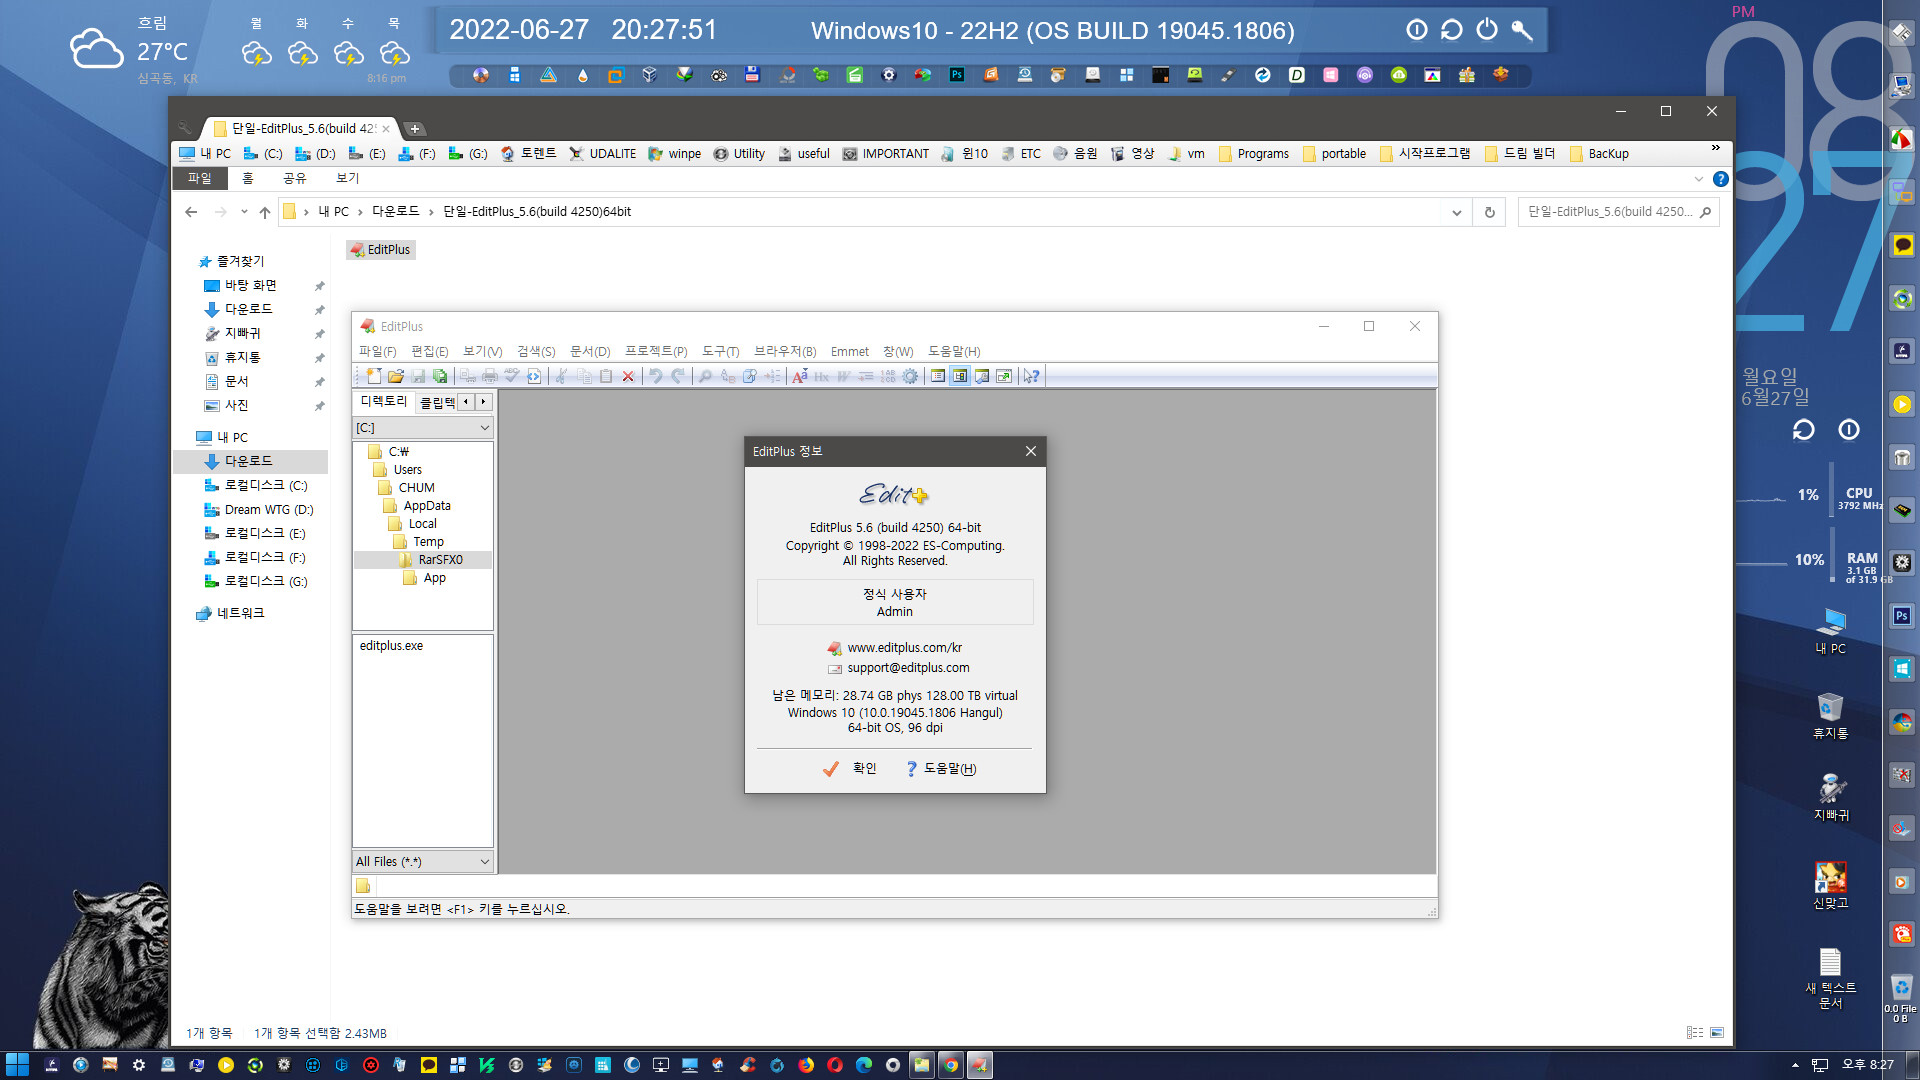This screenshot has width=1920, height=1080.
Task: Select the AppData folder in directory tree
Action: 427,506
